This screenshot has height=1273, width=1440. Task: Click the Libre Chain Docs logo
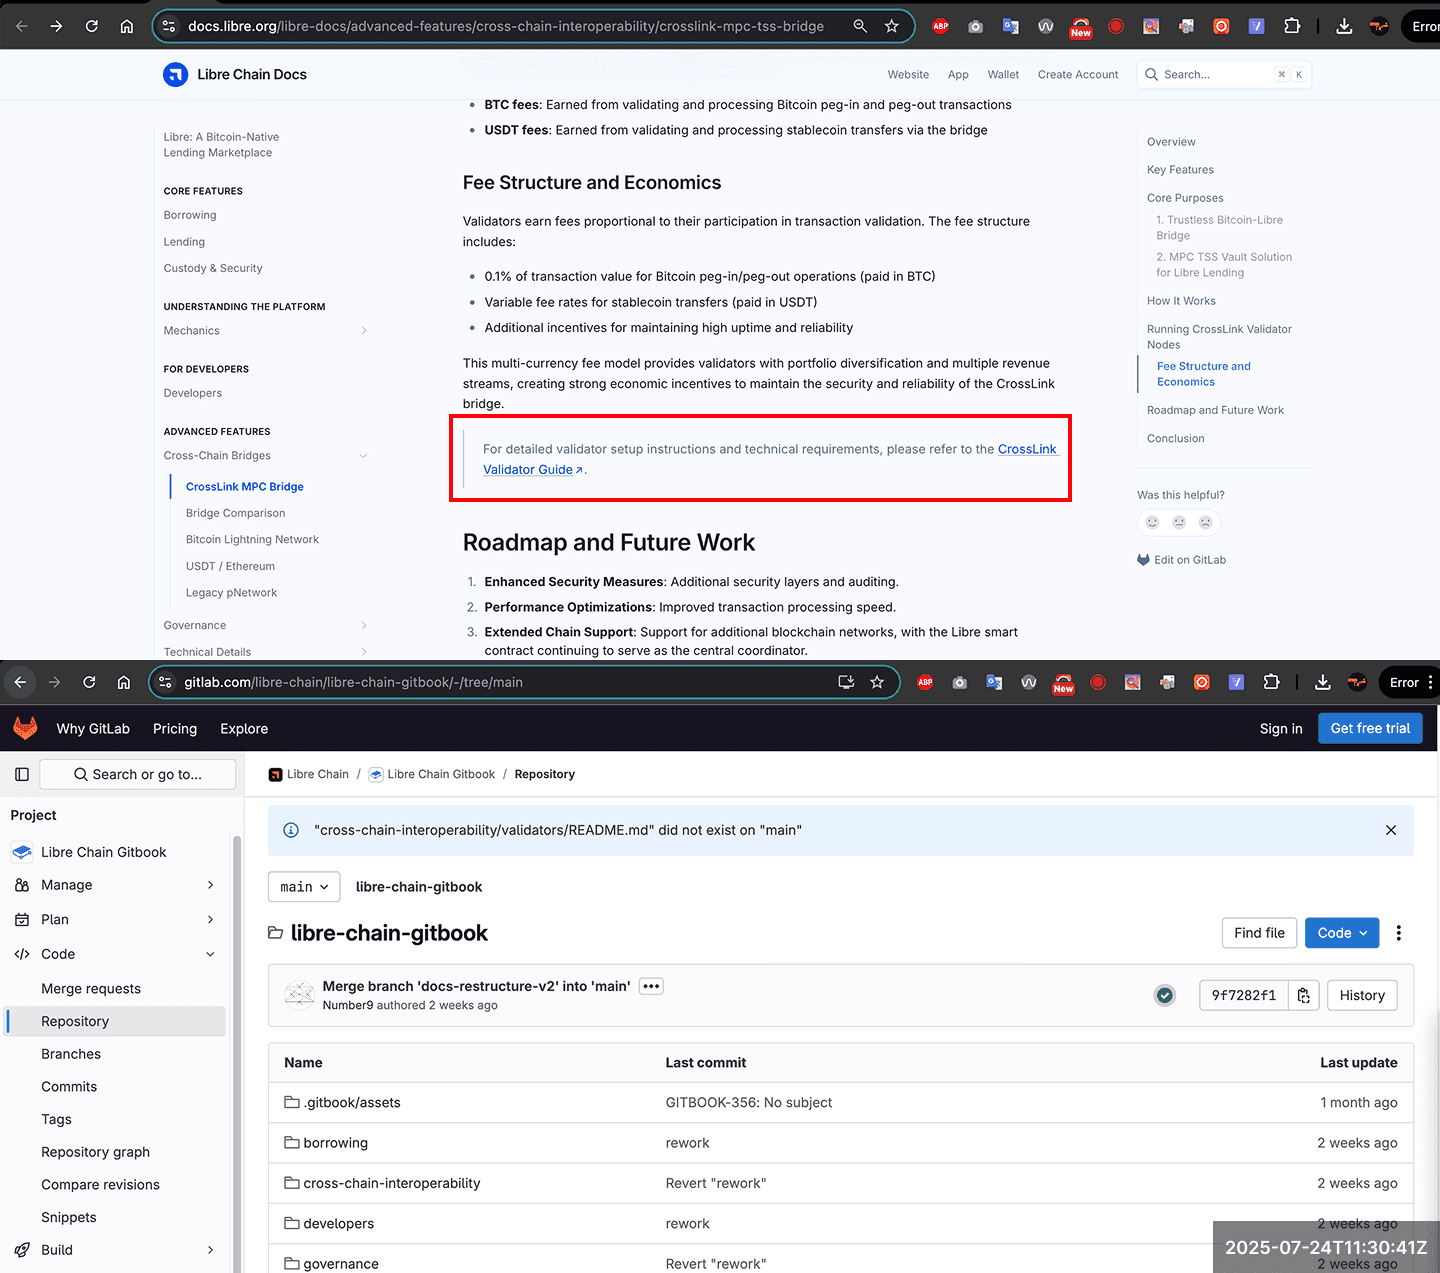pos(175,74)
